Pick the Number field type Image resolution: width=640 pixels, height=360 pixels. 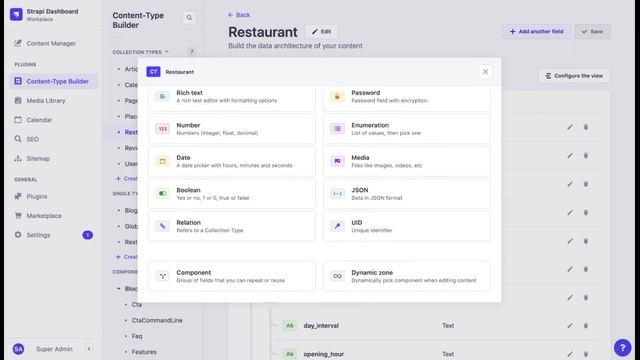tap(232, 129)
